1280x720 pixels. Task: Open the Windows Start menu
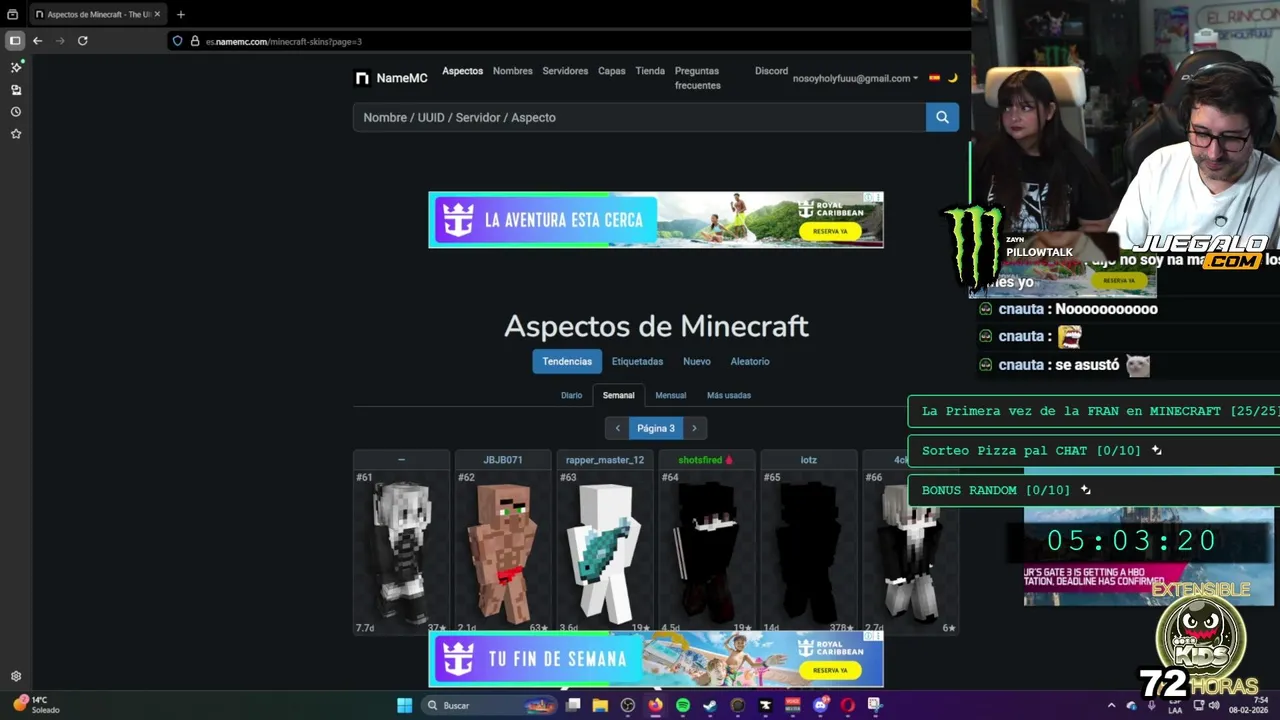coord(404,705)
